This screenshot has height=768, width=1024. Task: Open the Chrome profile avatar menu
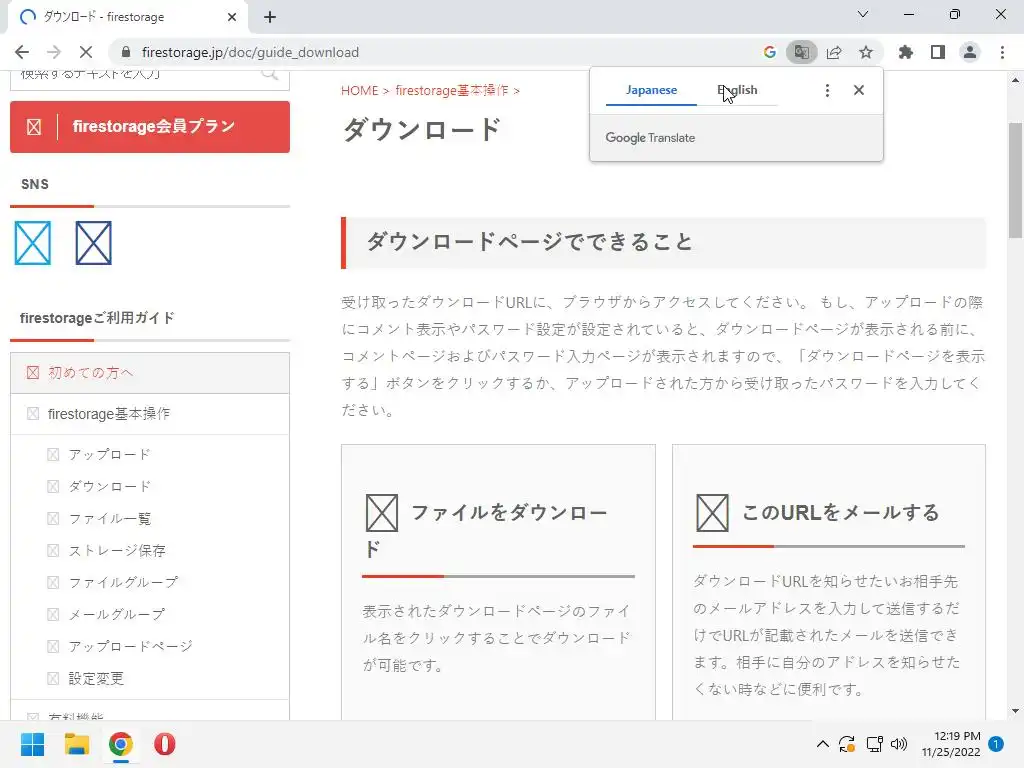(x=970, y=52)
